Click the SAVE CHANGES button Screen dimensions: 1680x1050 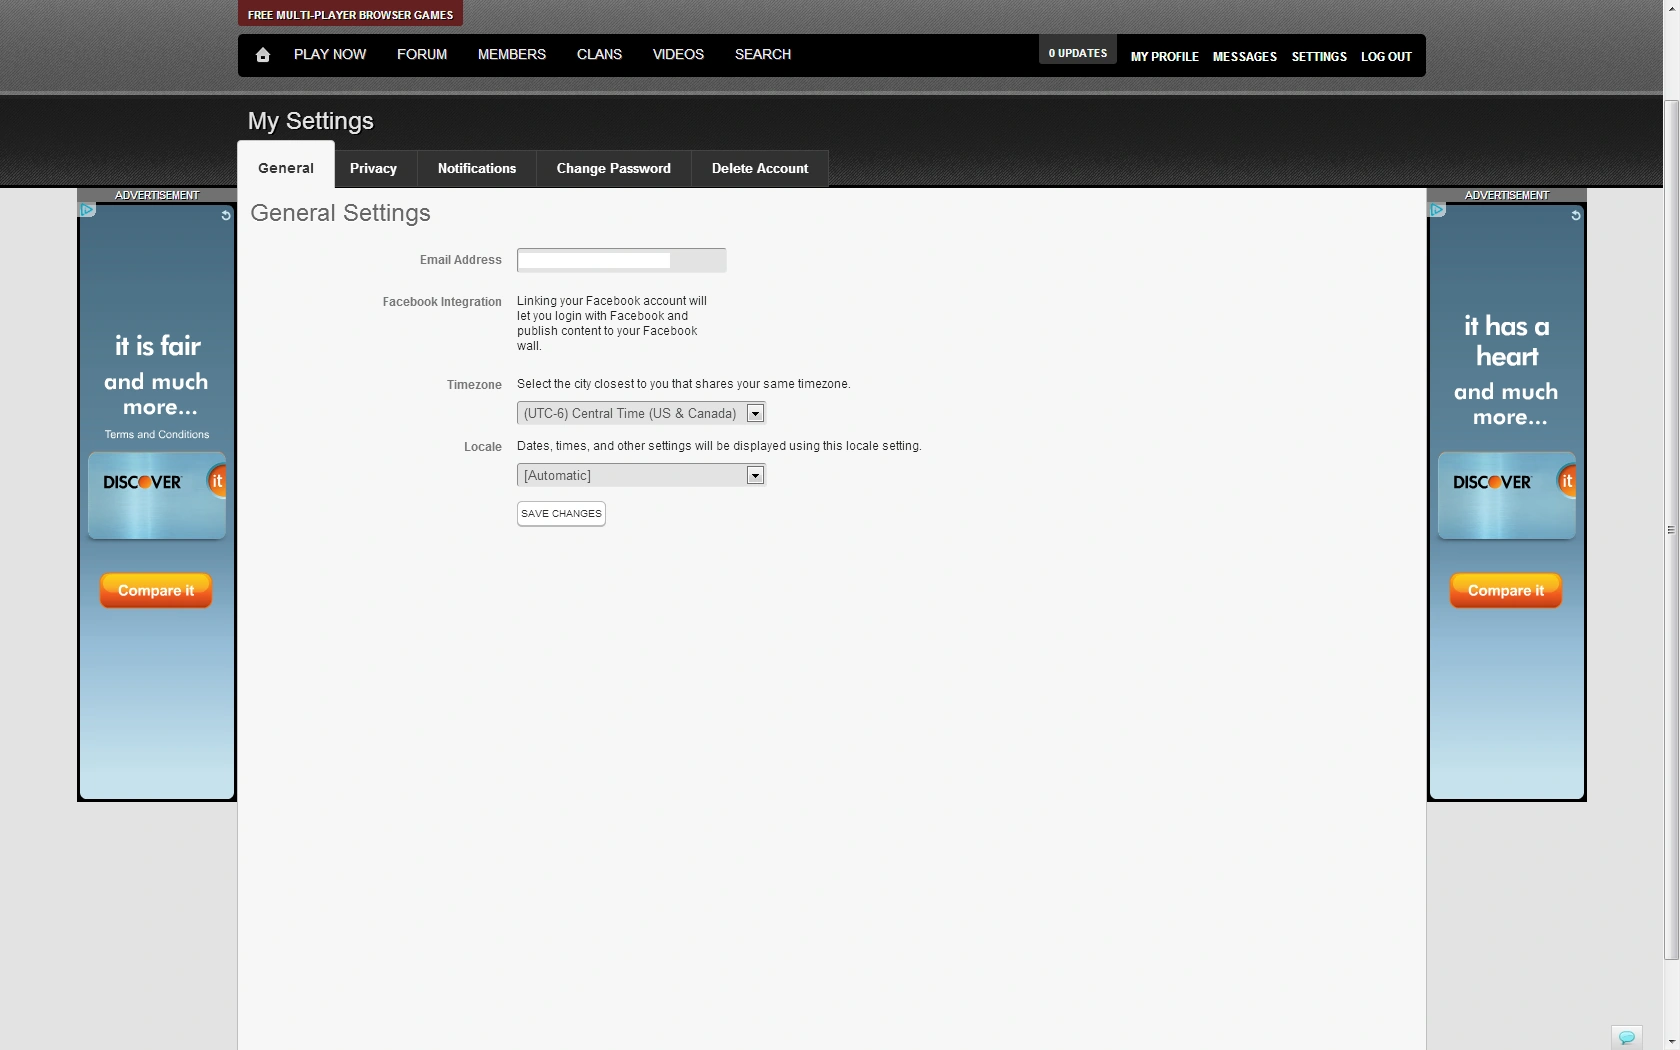click(561, 514)
